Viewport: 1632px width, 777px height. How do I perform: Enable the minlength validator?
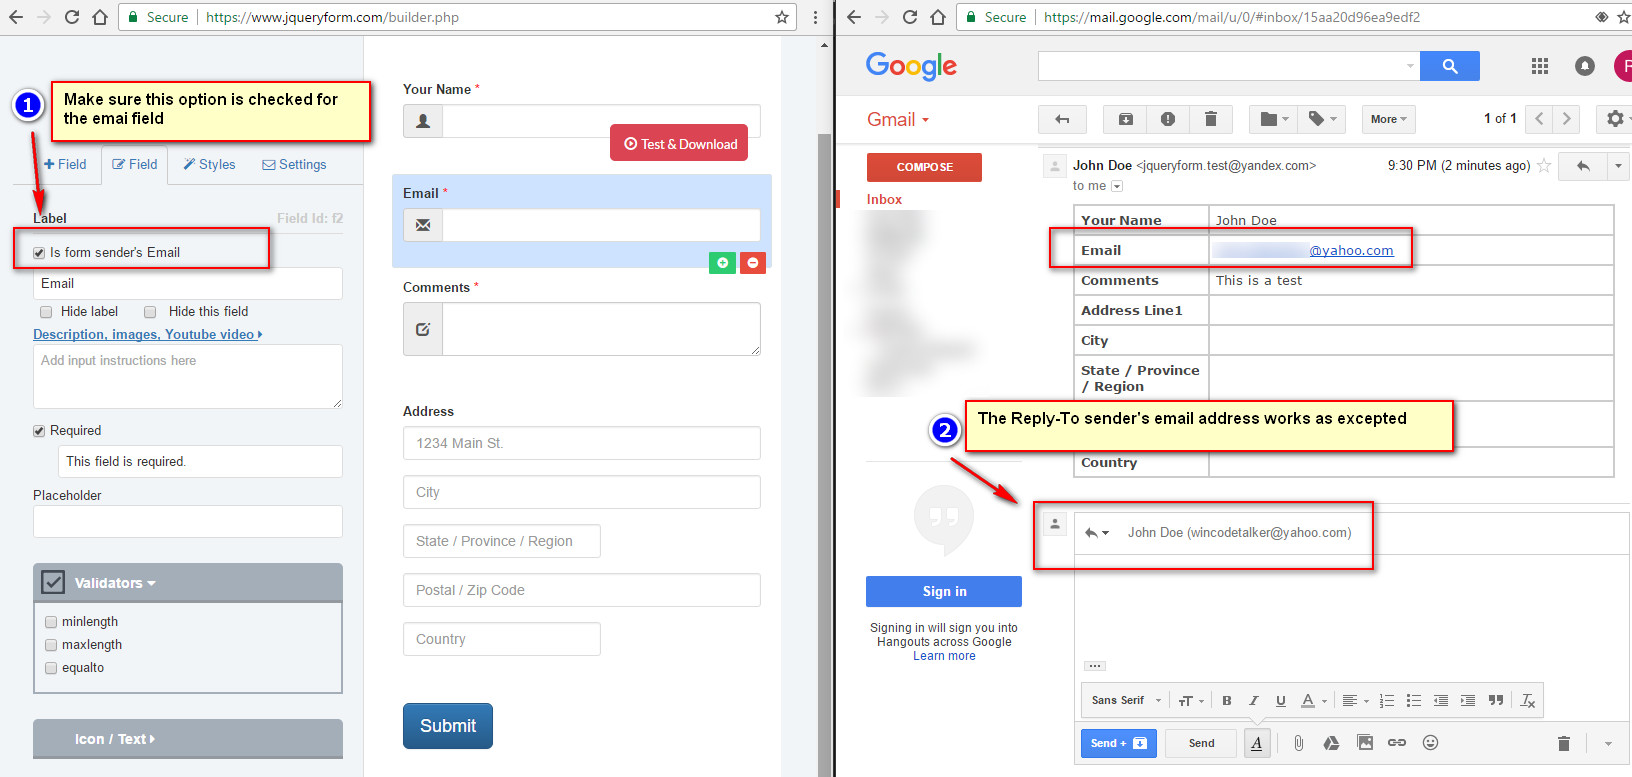[51, 622]
